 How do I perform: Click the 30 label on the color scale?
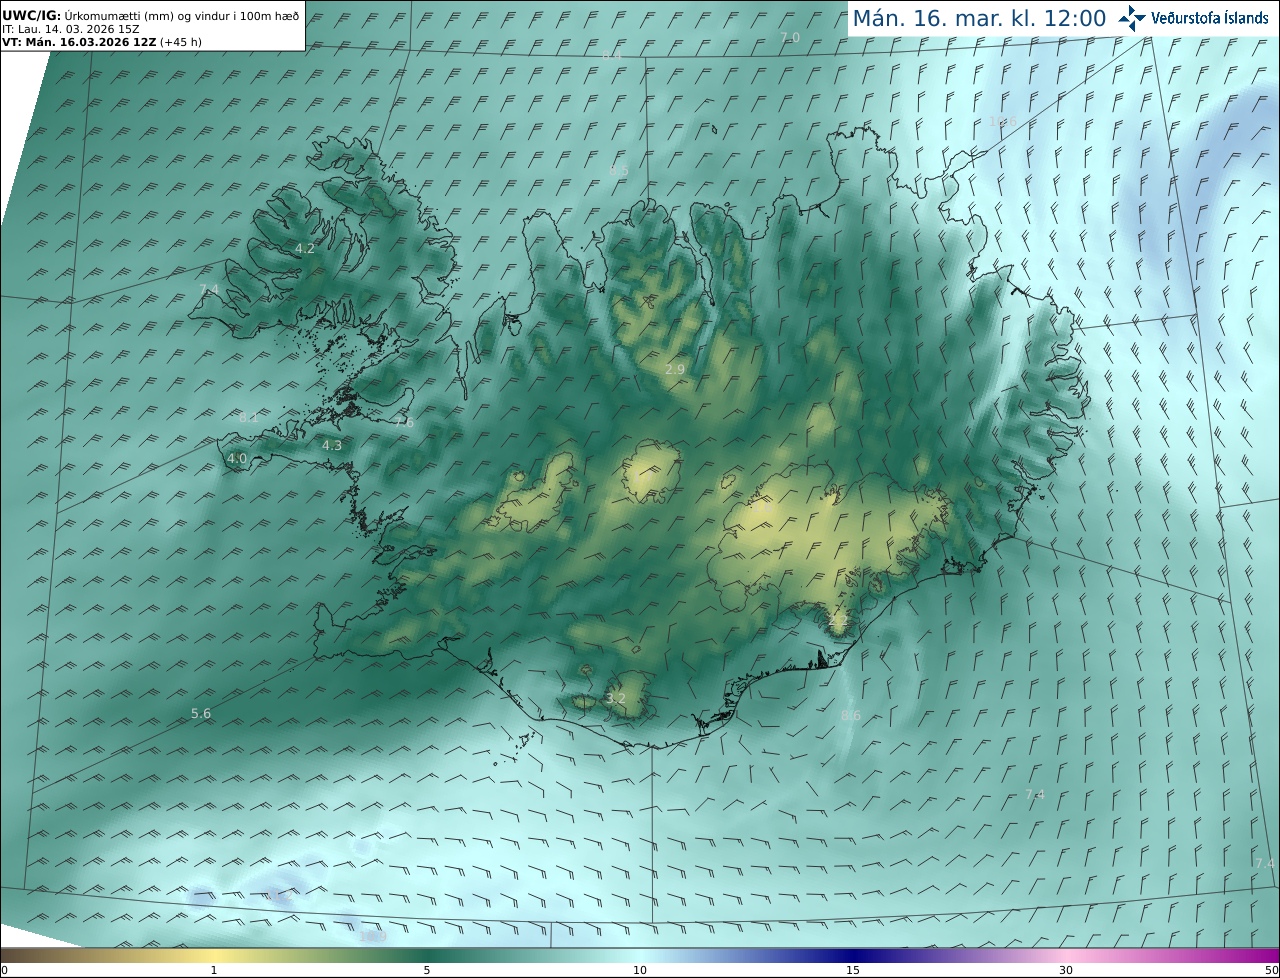click(x=1066, y=970)
